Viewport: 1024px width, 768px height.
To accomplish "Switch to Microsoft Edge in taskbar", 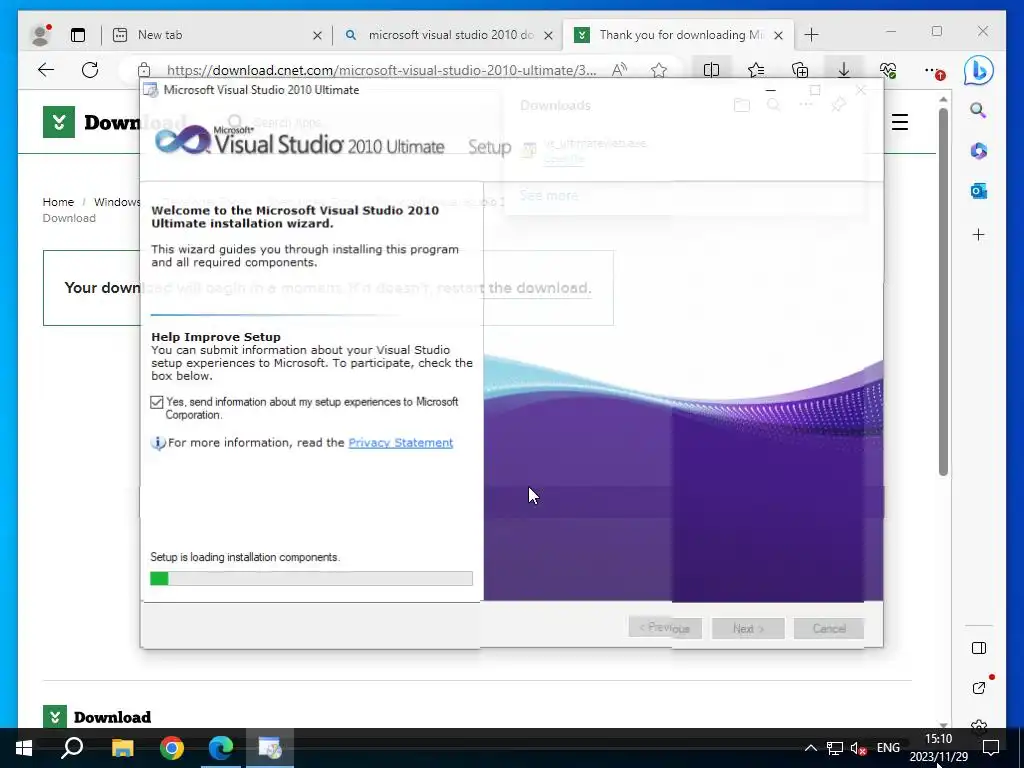I will point(221,748).
